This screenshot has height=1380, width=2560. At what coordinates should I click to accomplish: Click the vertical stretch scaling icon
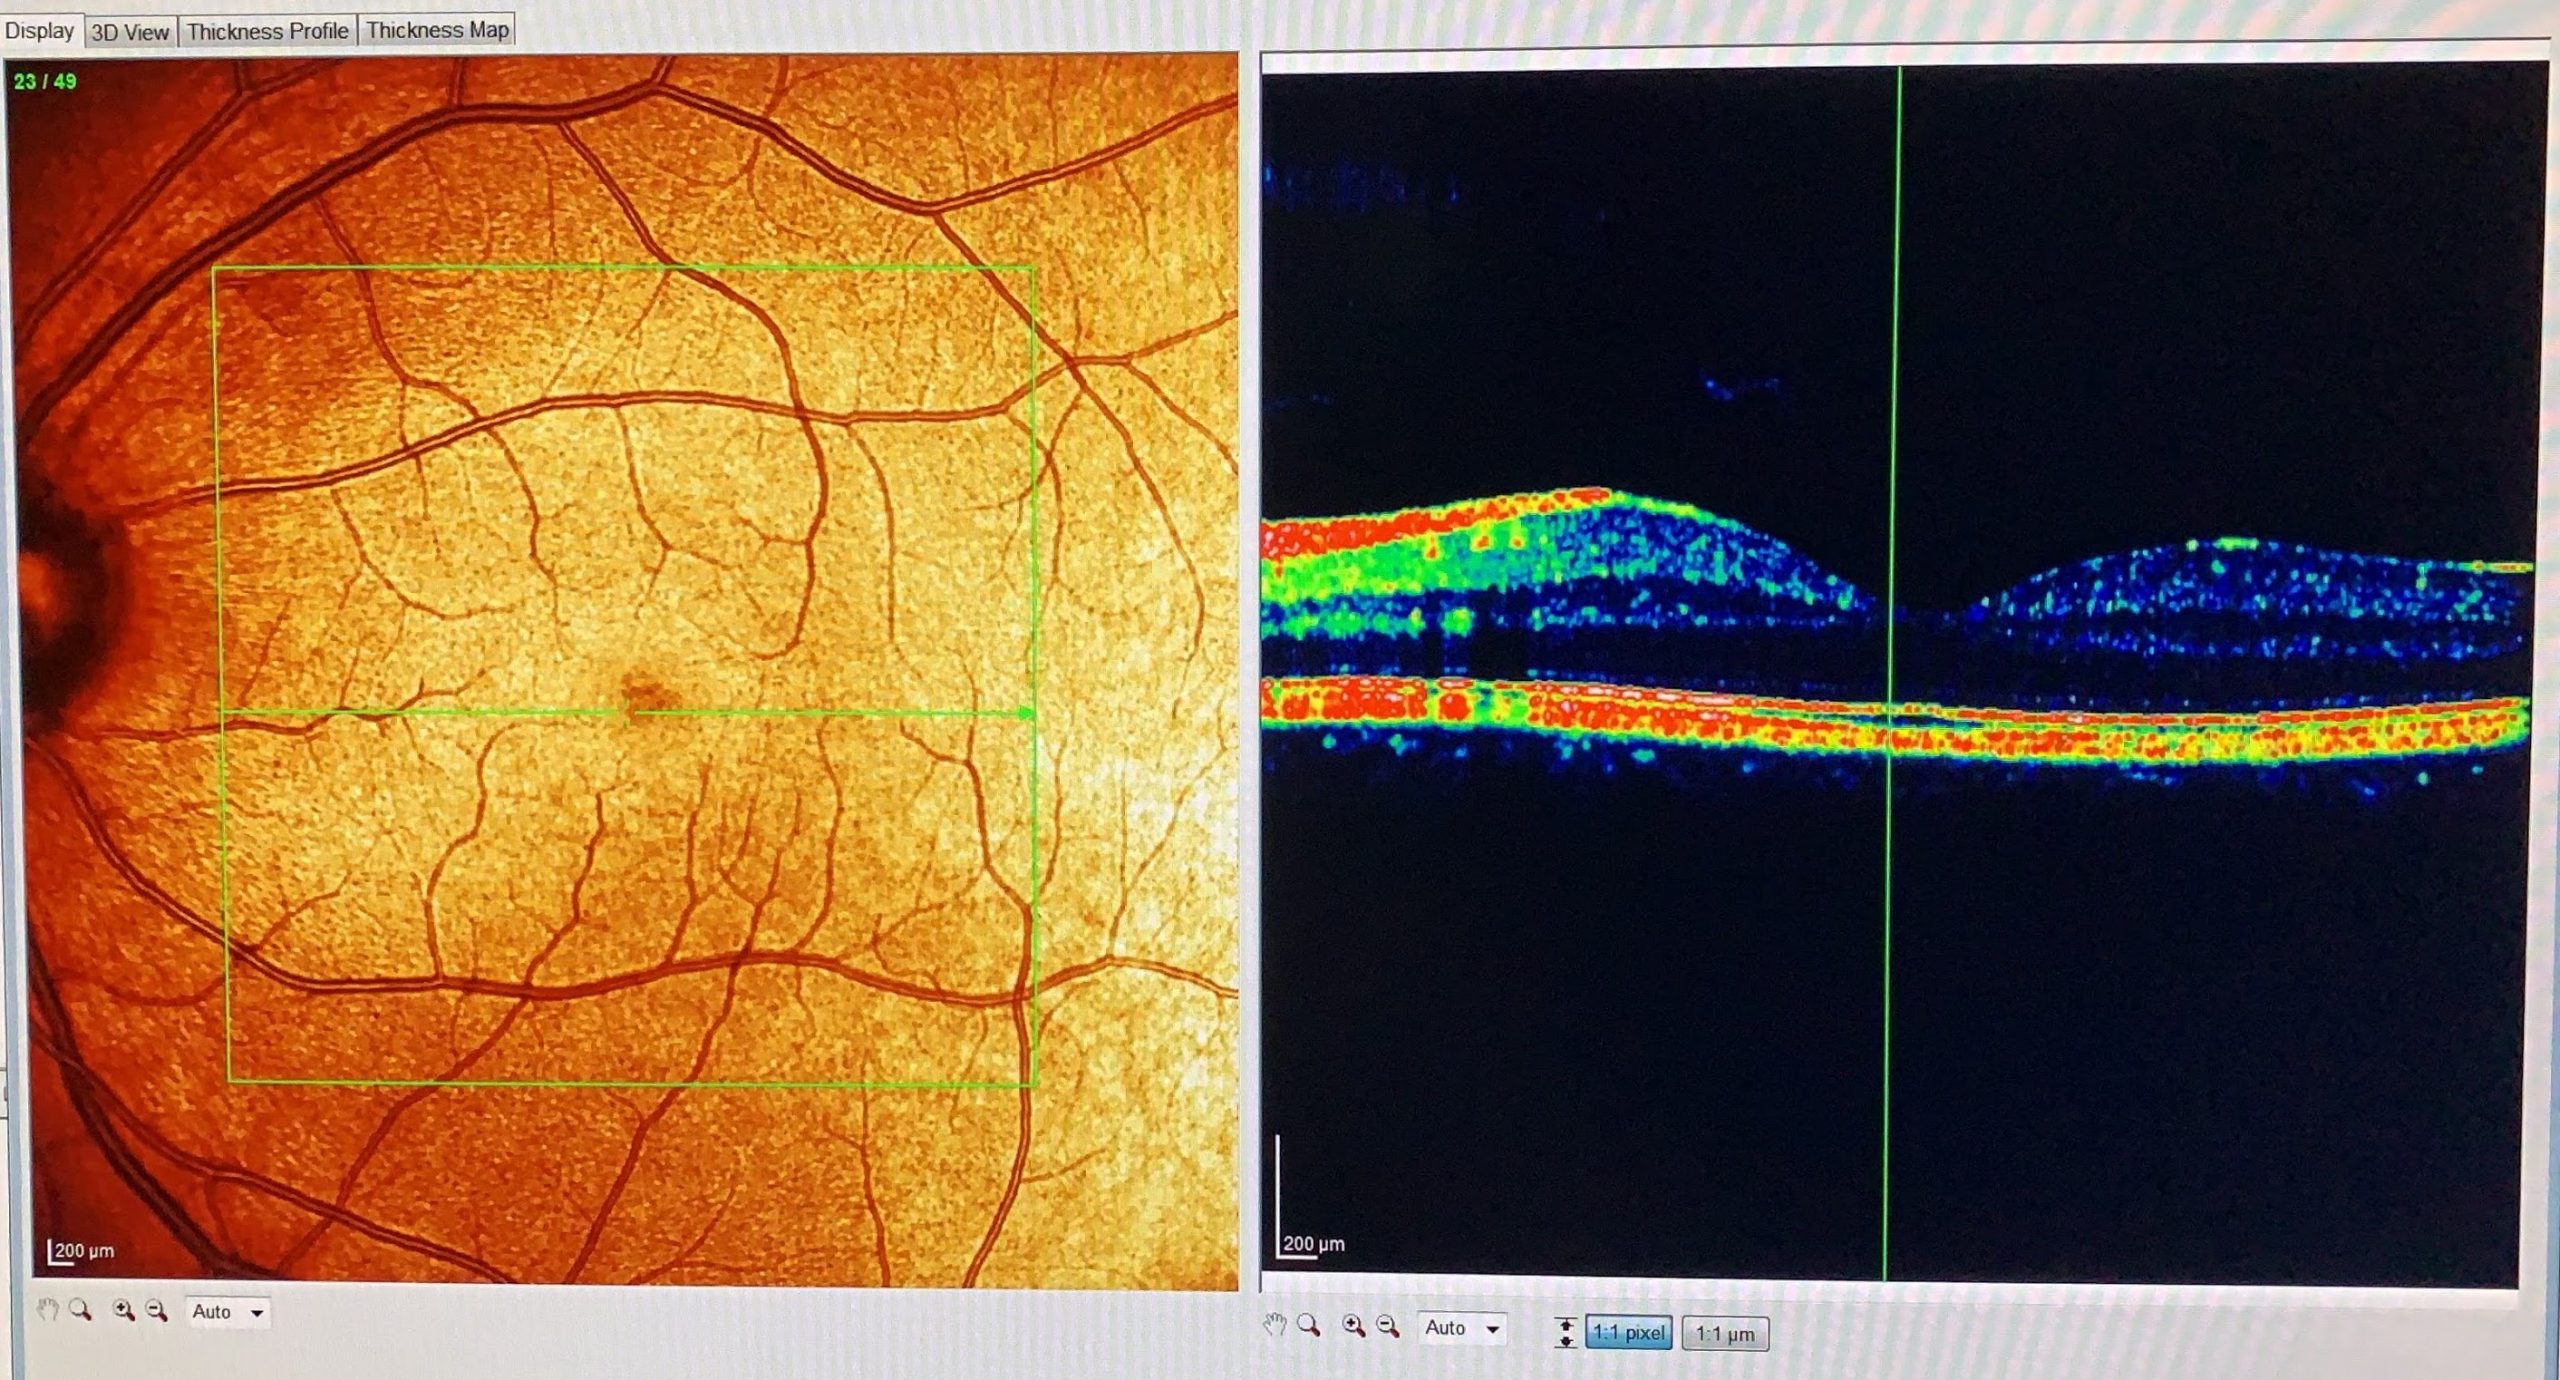pyautogui.click(x=1565, y=1333)
